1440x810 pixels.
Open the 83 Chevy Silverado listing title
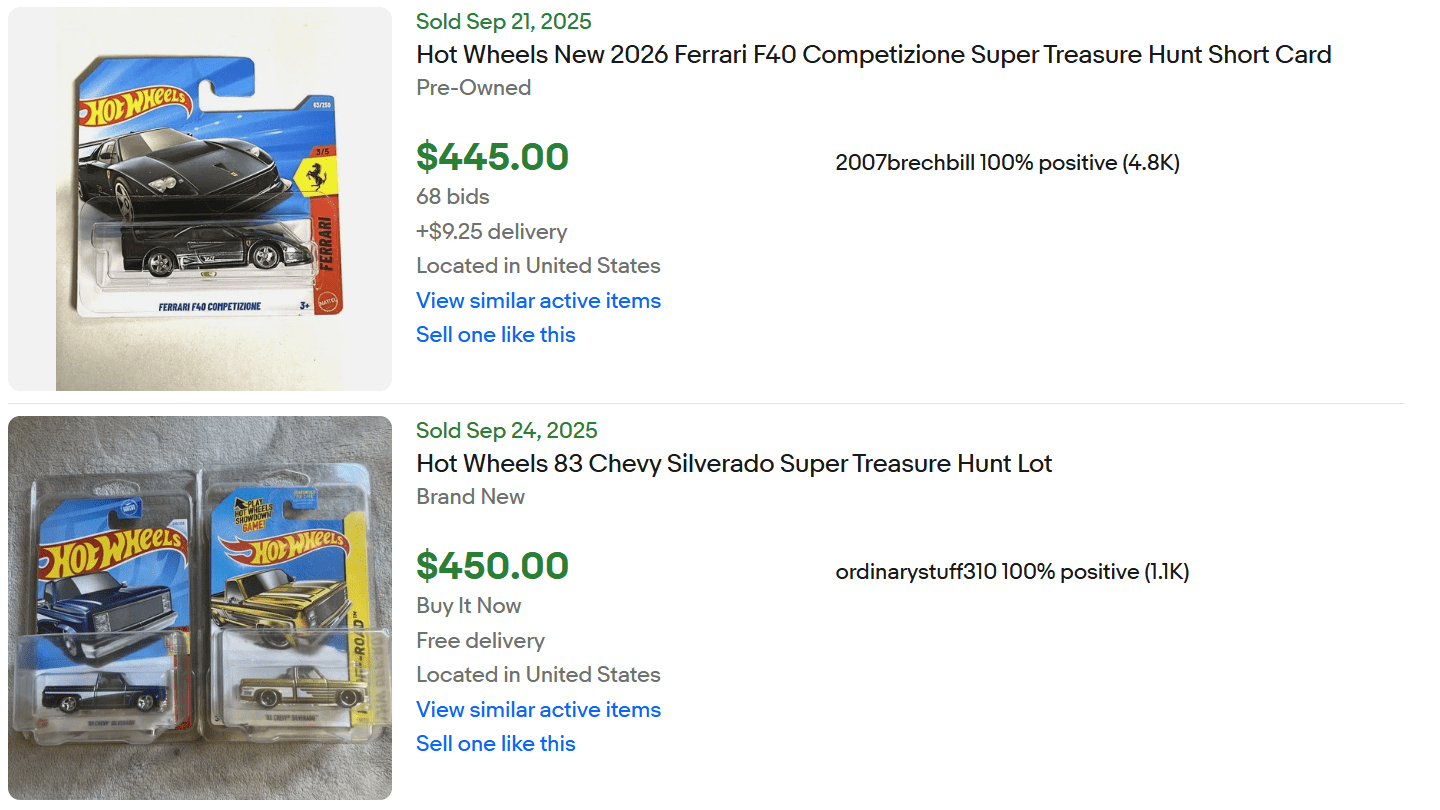click(x=734, y=464)
